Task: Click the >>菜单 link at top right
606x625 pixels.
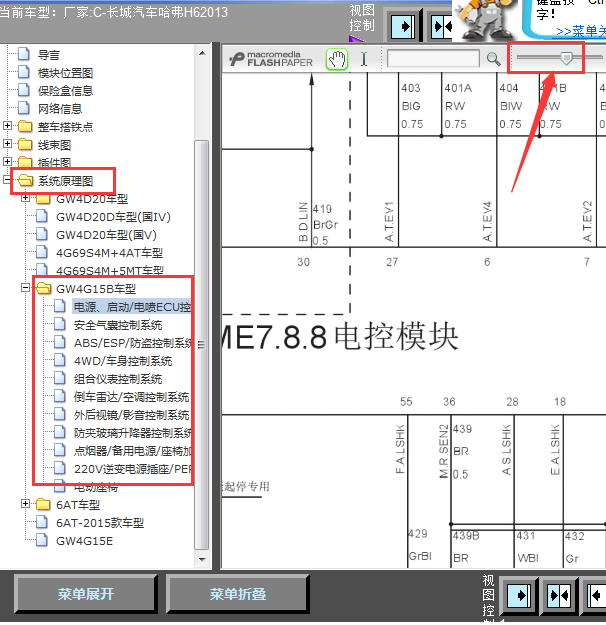Action: point(580,31)
